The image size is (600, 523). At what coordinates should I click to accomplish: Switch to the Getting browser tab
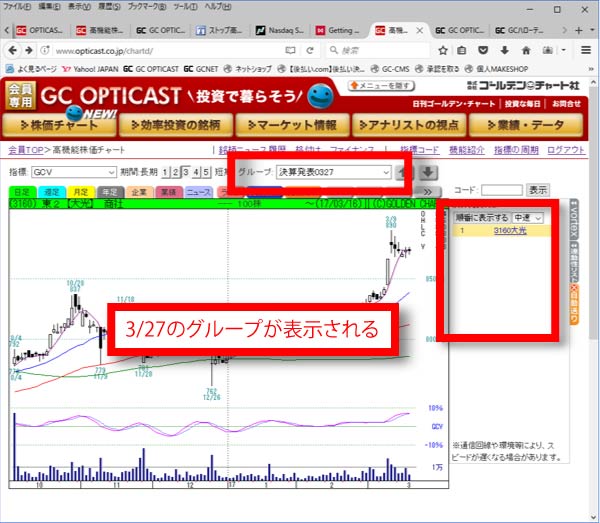pos(339,30)
